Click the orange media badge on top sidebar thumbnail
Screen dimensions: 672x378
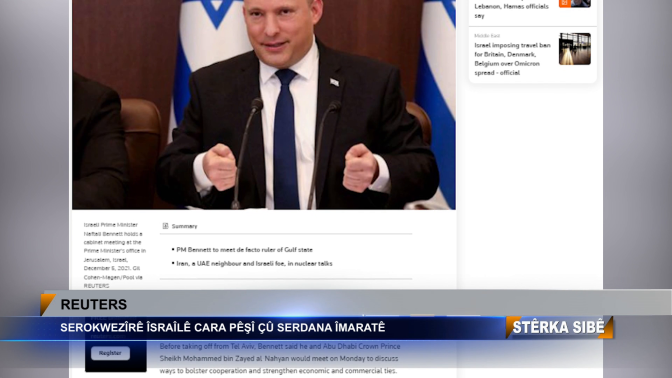point(565,3)
